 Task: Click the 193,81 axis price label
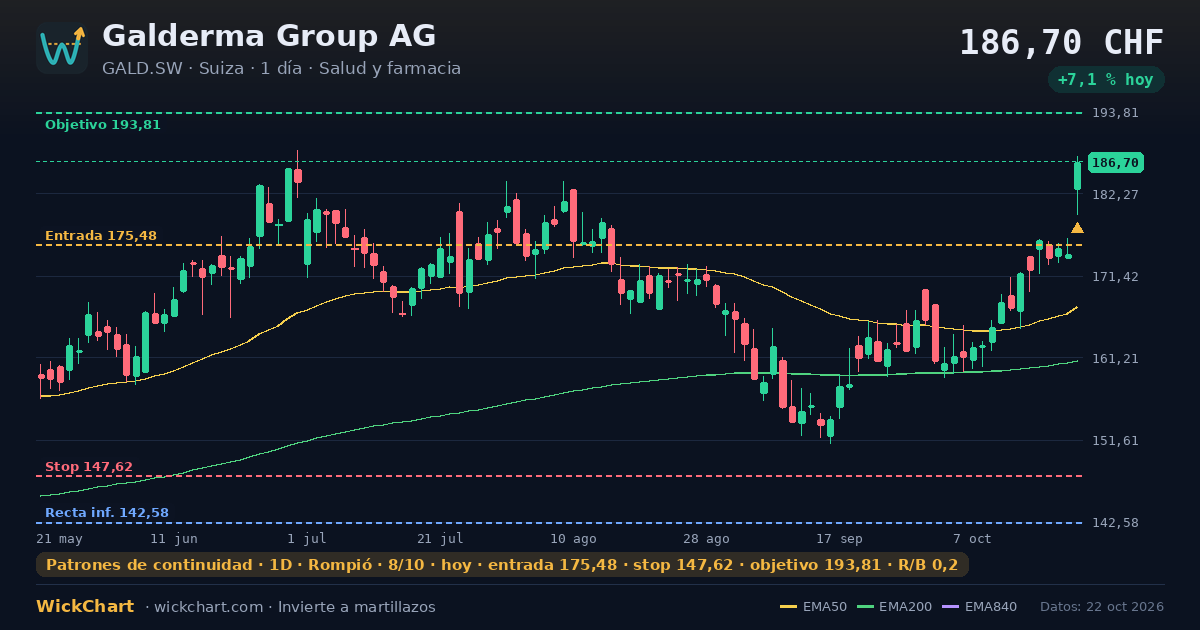click(x=1115, y=113)
